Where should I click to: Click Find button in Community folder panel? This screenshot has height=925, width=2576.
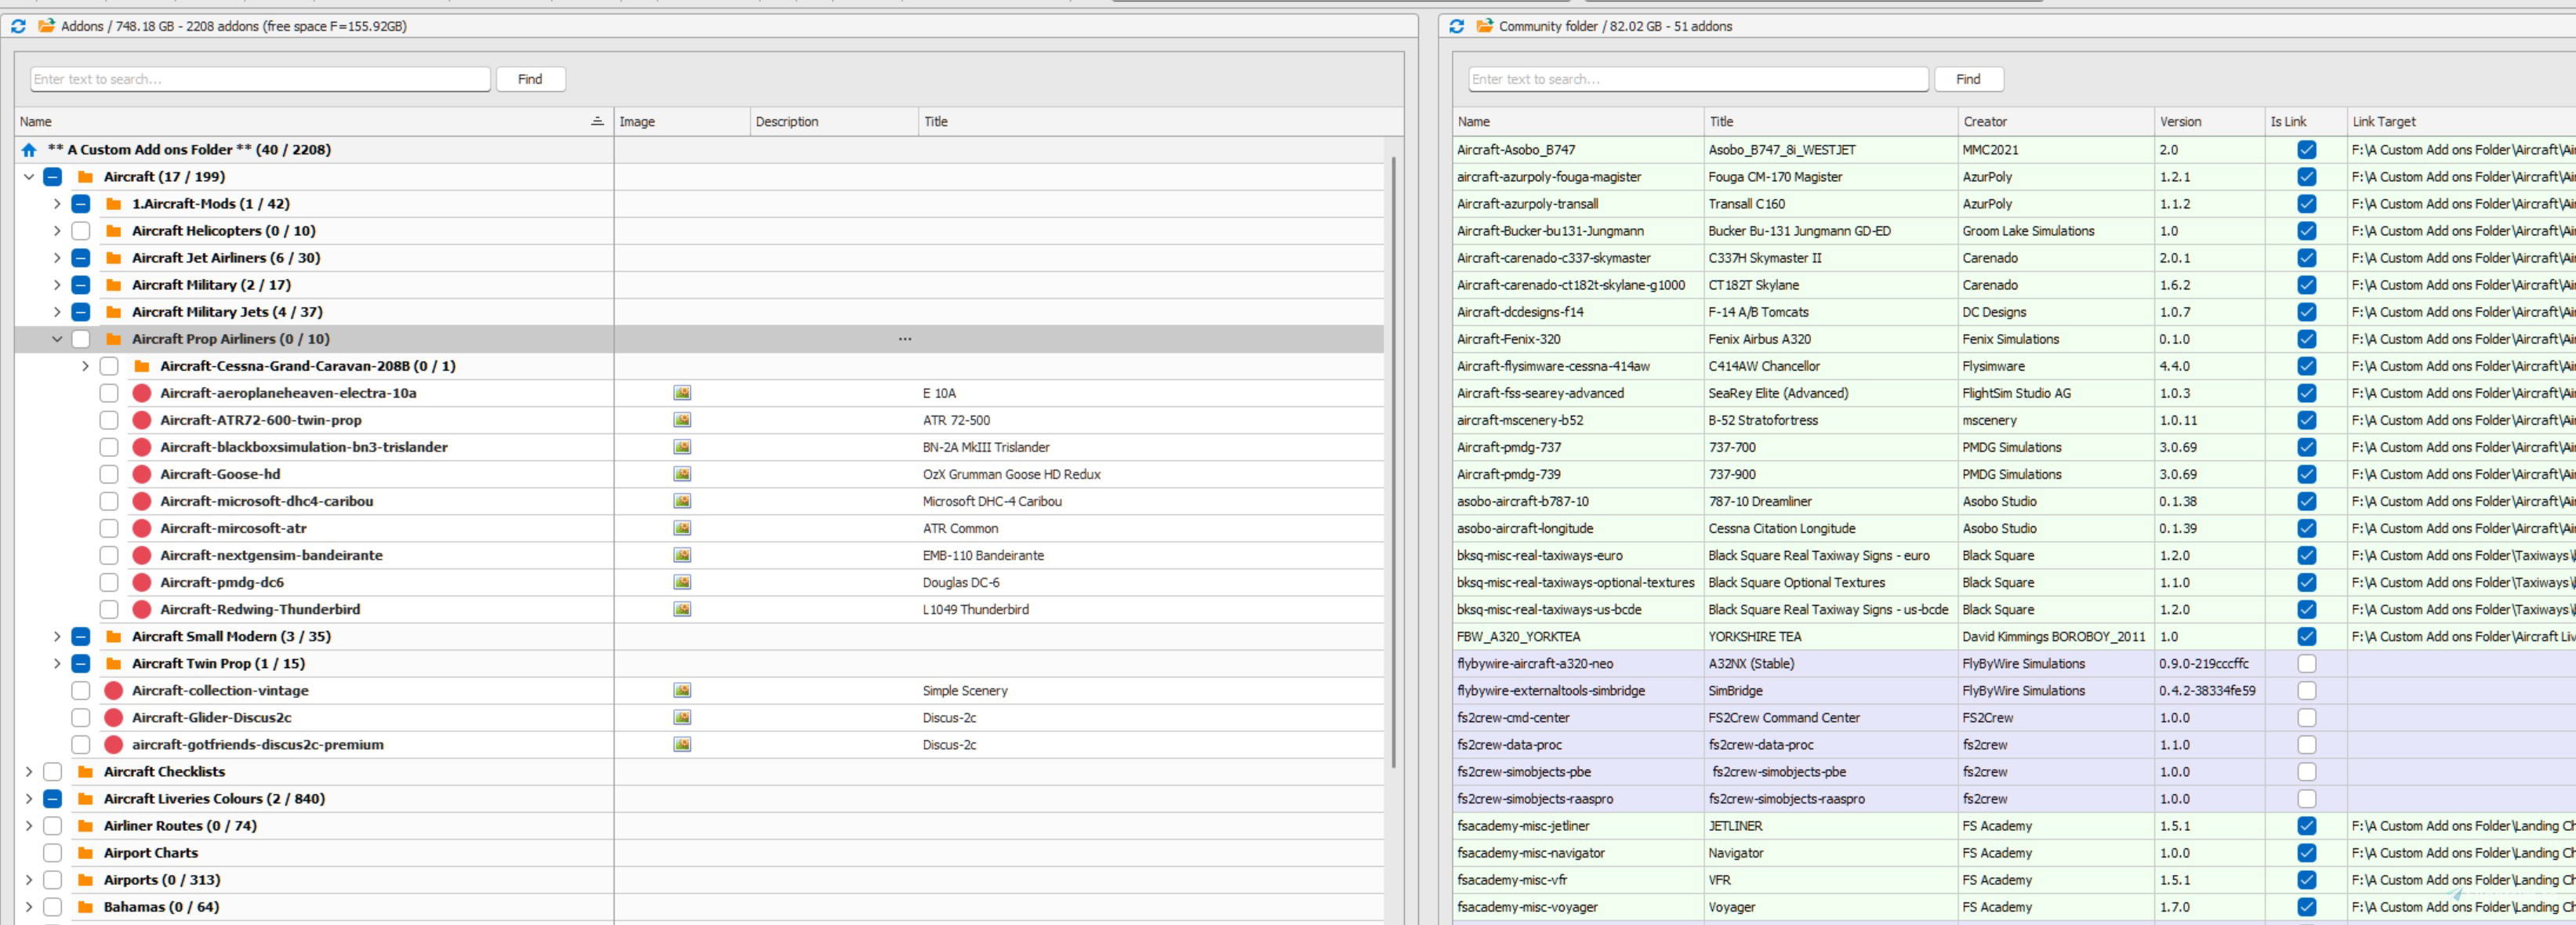coord(1968,79)
